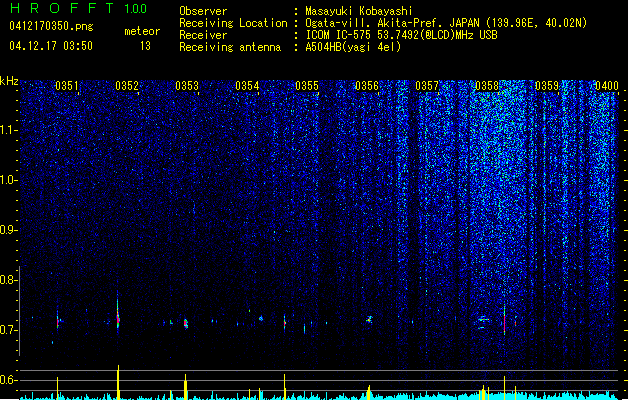Click the 0354 time marker

[x=247, y=86]
